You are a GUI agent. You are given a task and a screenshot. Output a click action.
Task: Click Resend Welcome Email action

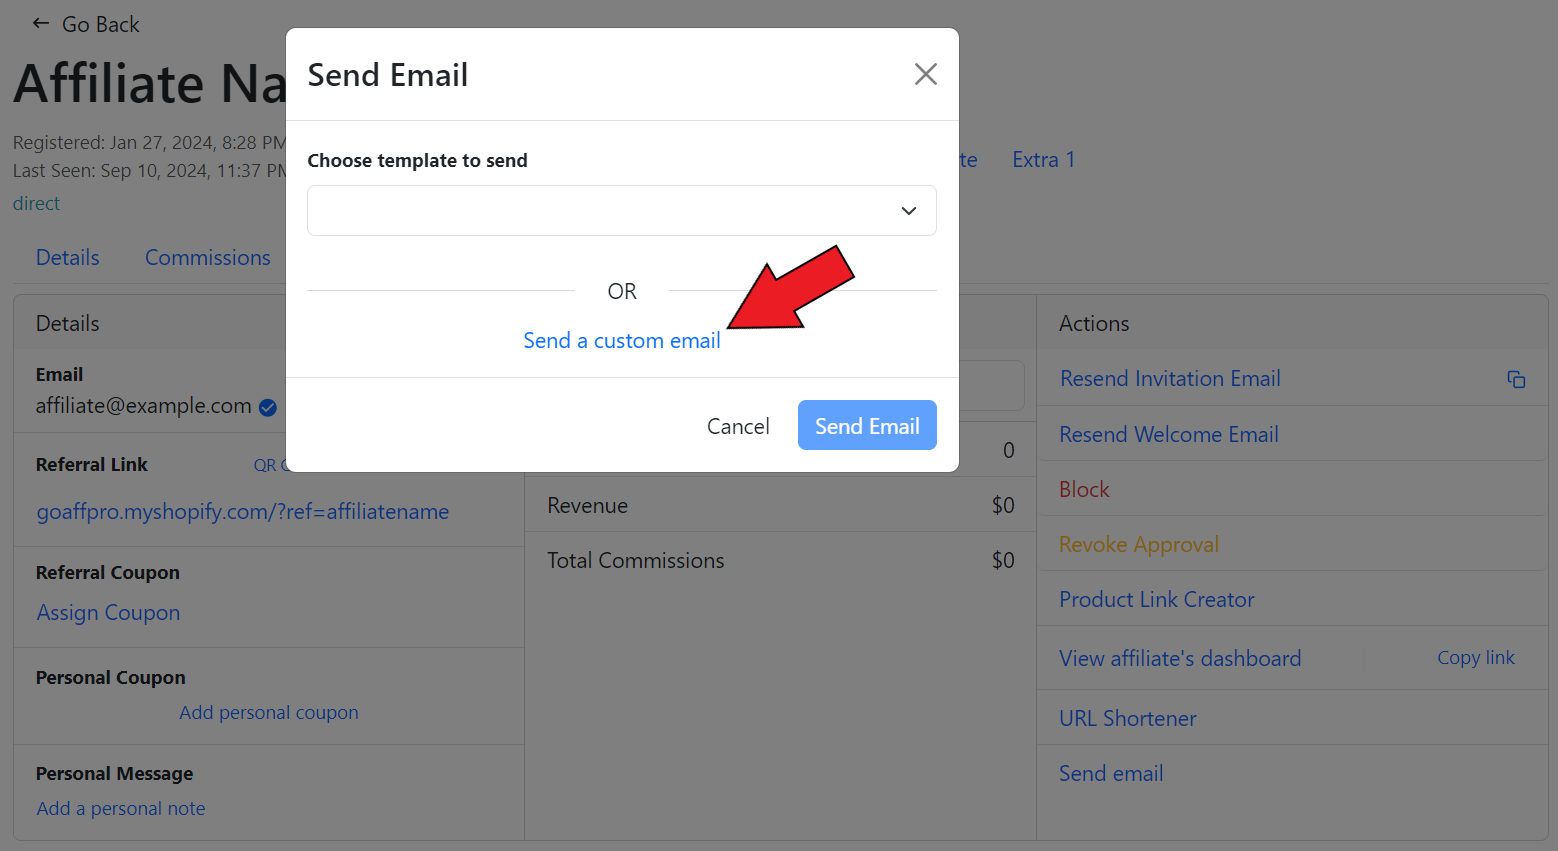(x=1168, y=435)
